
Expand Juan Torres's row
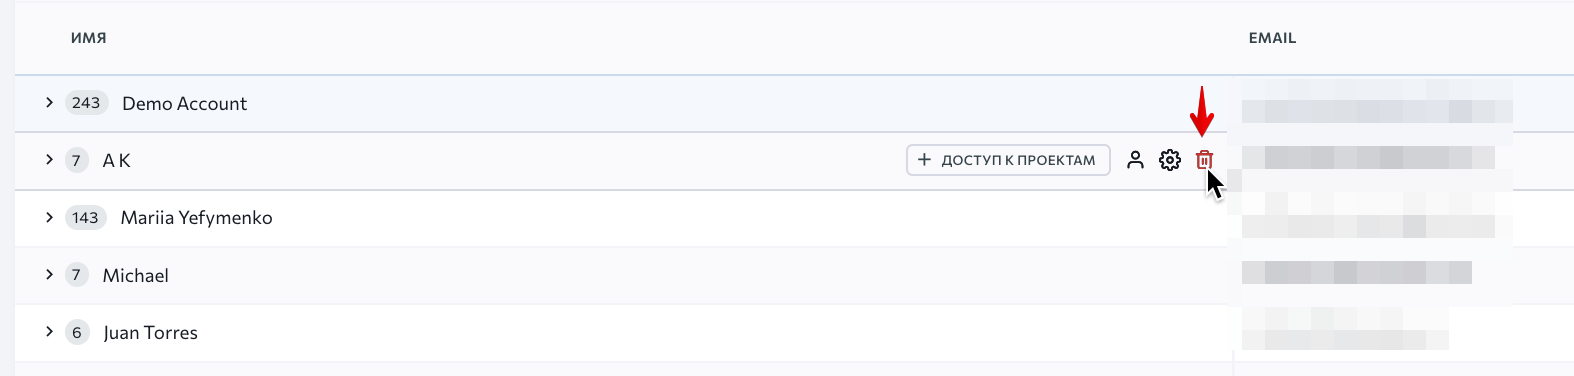(49, 332)
